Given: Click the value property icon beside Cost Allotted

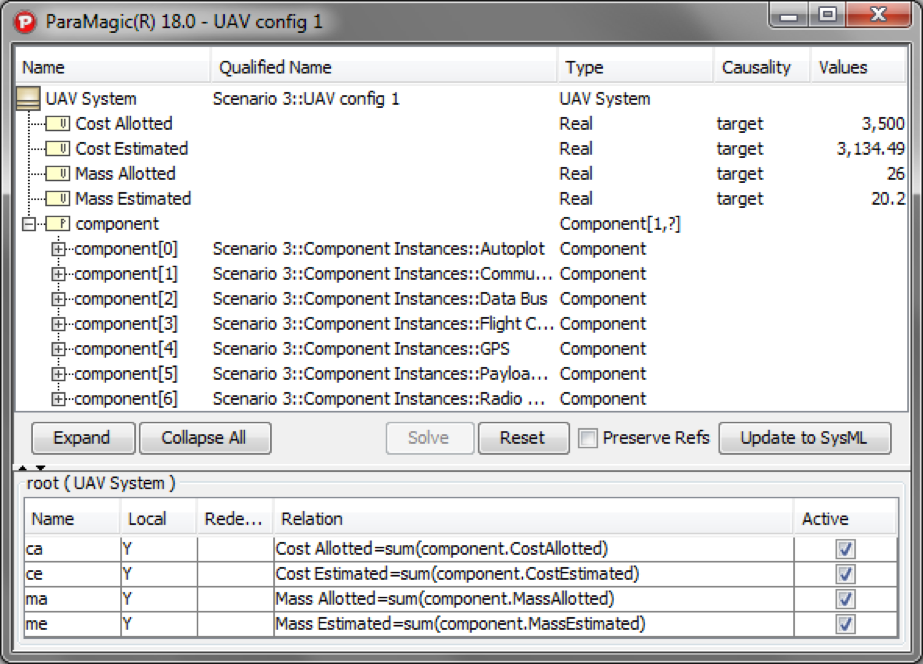Looking at the screenshot, I should coord(59,123).
